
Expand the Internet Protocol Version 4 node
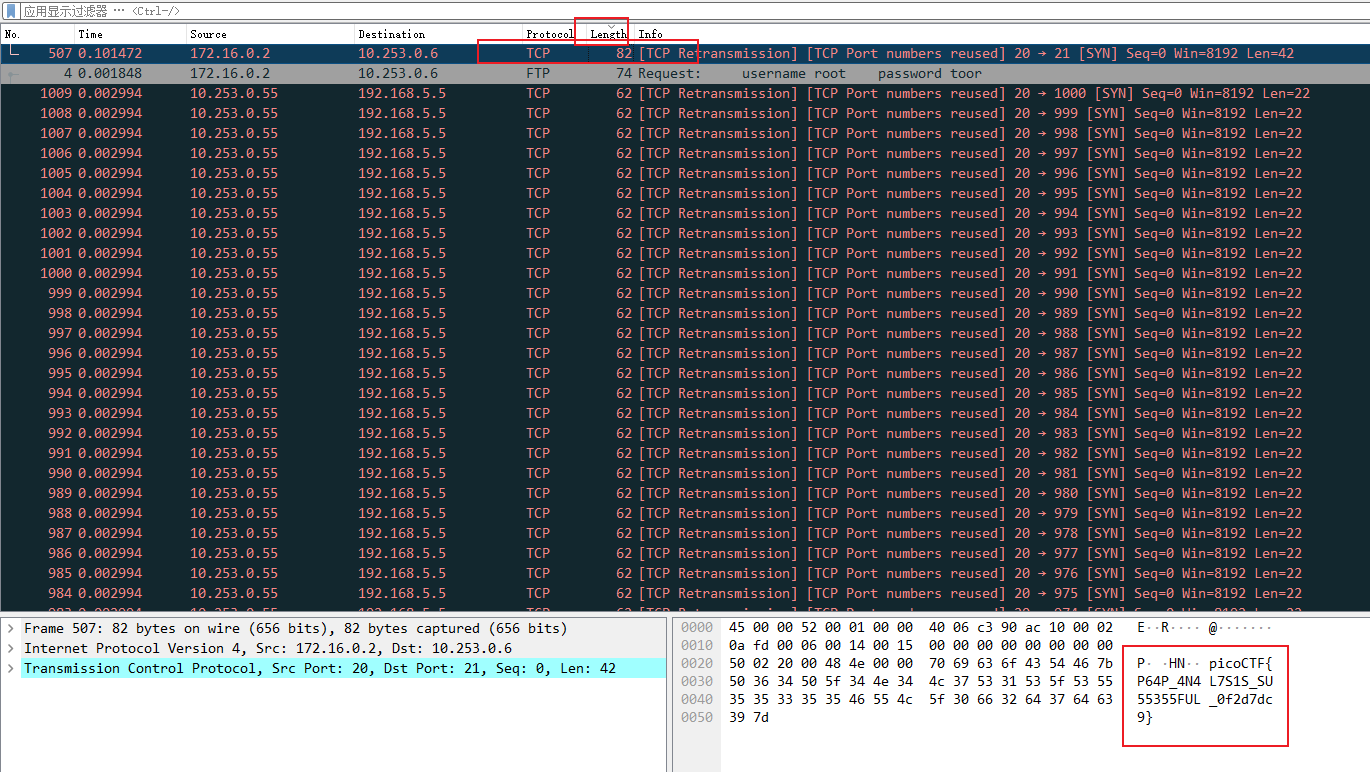10,649
